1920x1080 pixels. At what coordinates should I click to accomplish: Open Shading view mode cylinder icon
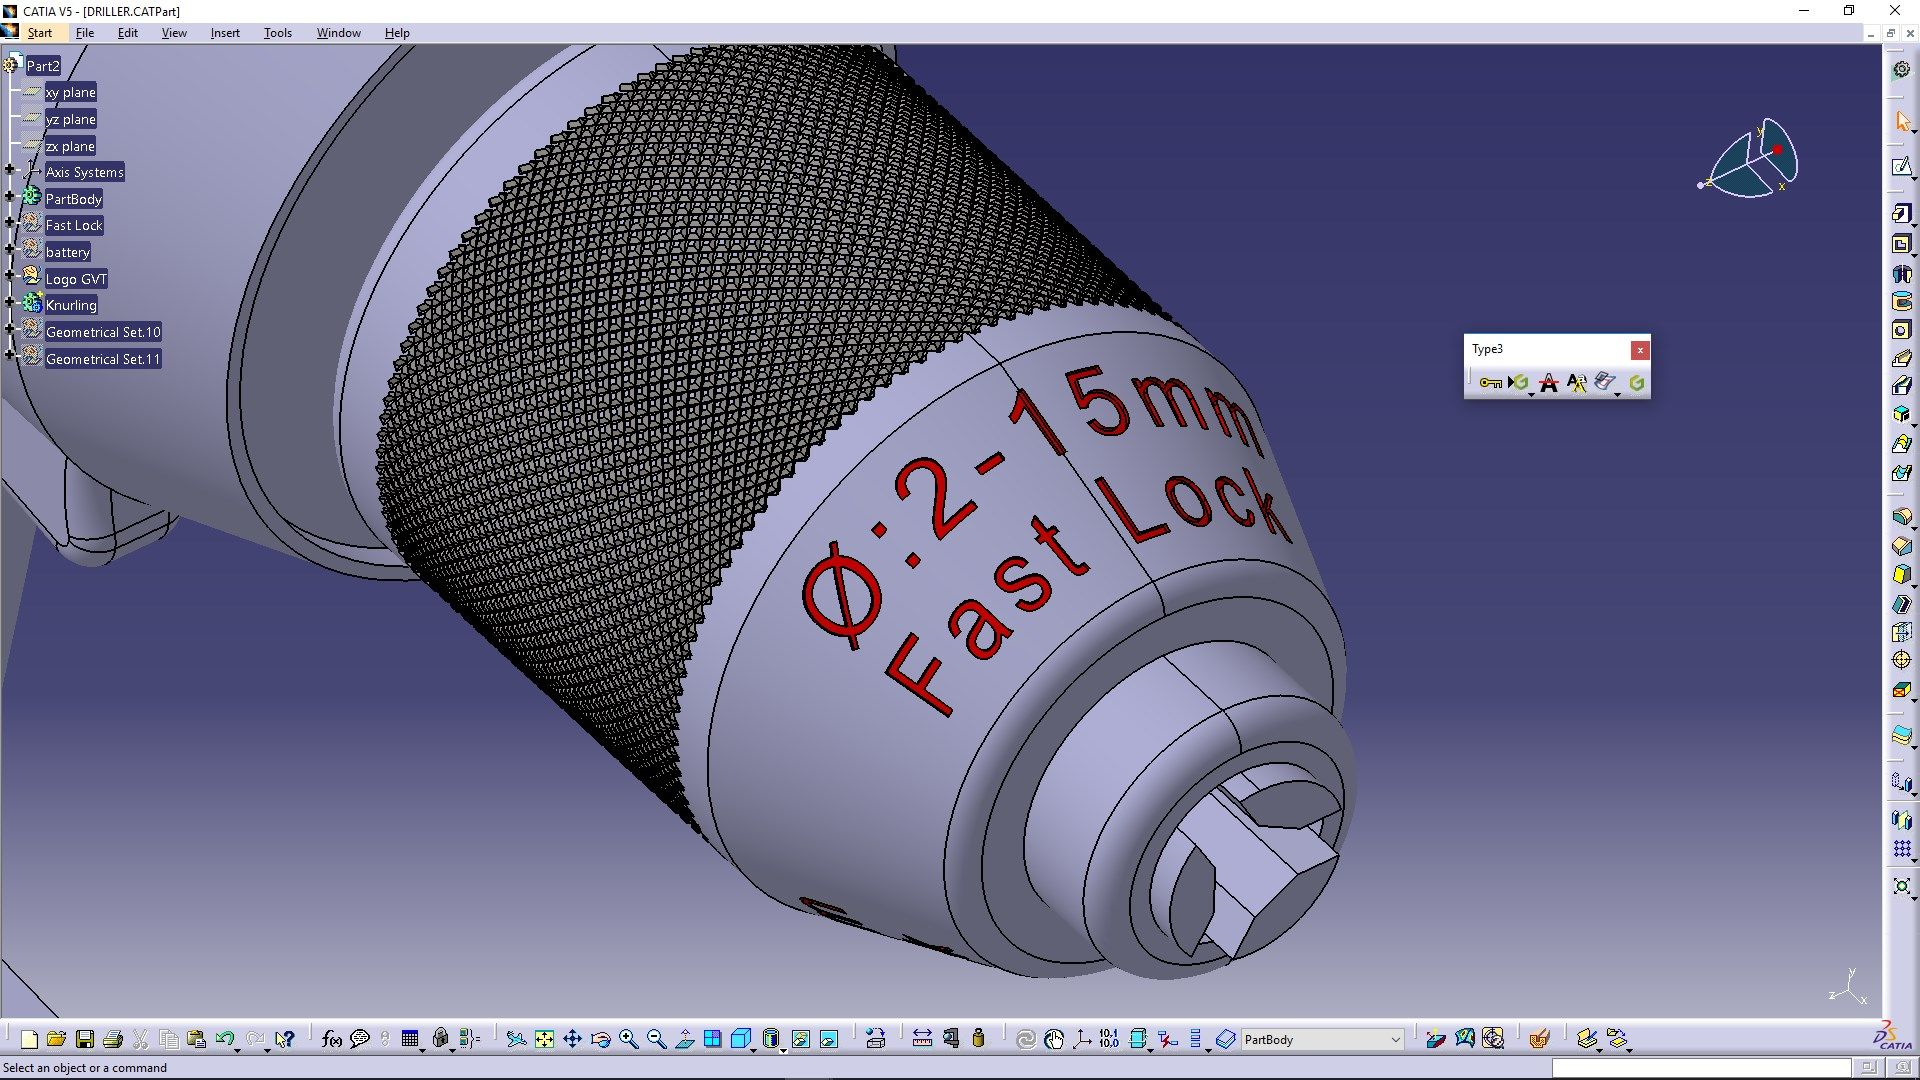pos(771,1040)
